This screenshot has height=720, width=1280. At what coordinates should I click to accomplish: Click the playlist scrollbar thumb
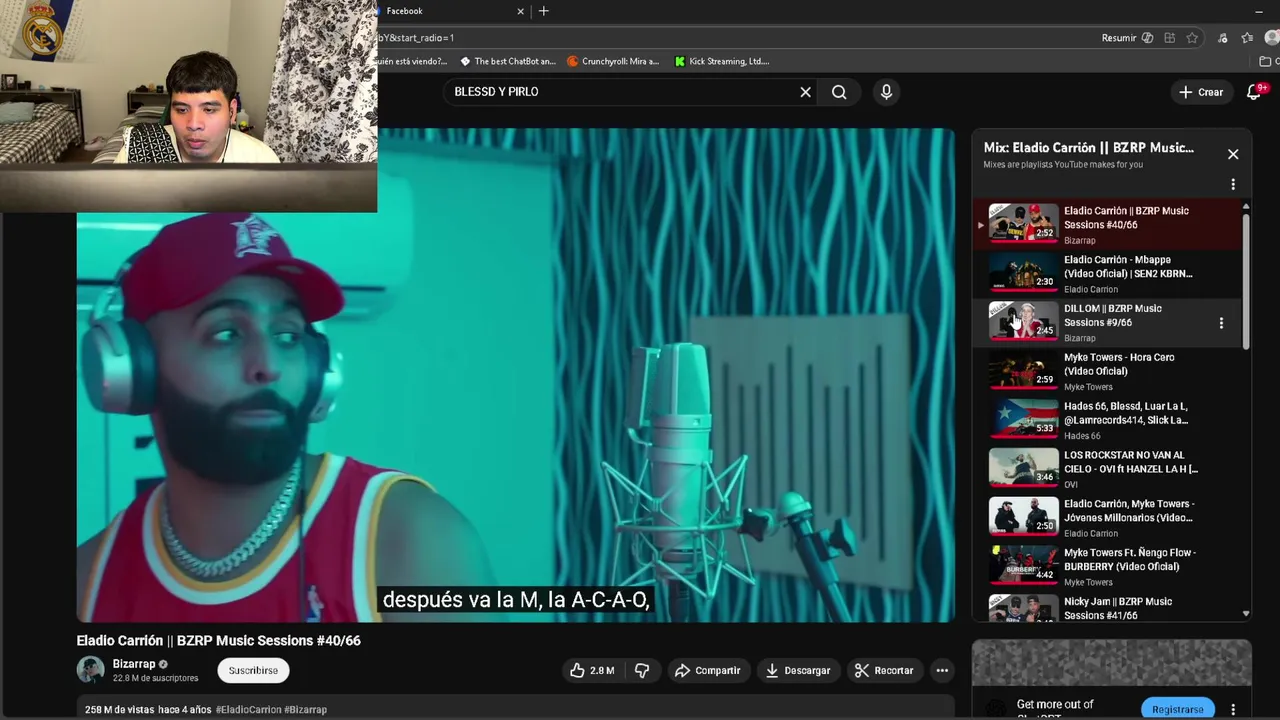pyautogui.click(x=1246, y=280)
